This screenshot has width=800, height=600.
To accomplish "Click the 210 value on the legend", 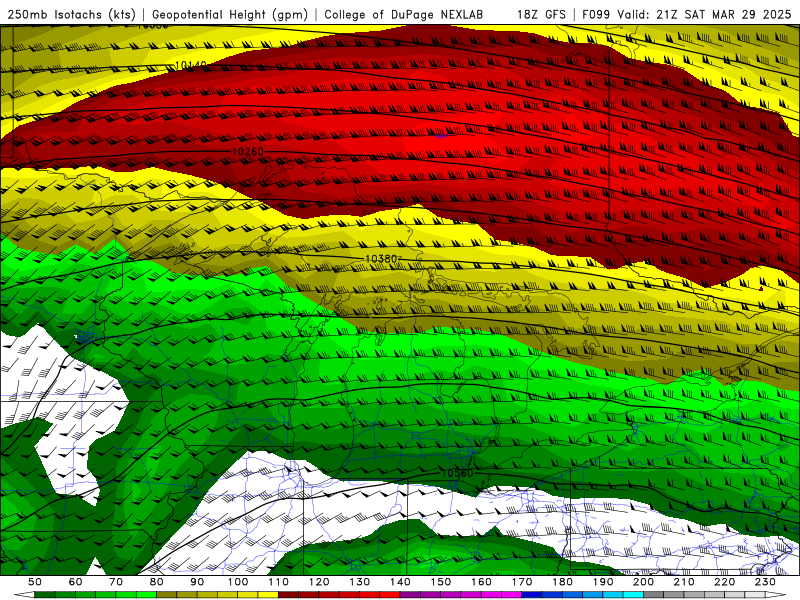I will point(685,582).
